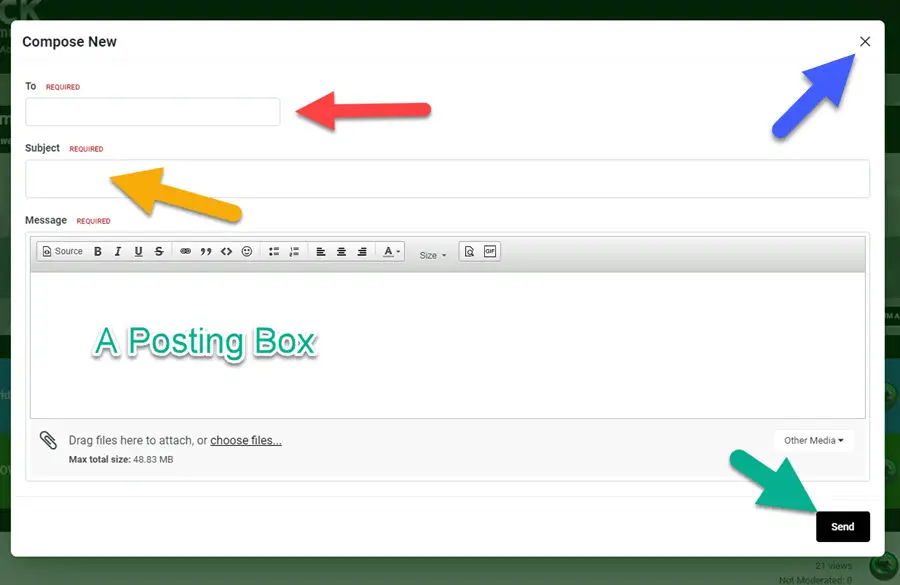Expand the Size dropdown
The height and width of the screenshot is (585, 900).
point(433,255)
